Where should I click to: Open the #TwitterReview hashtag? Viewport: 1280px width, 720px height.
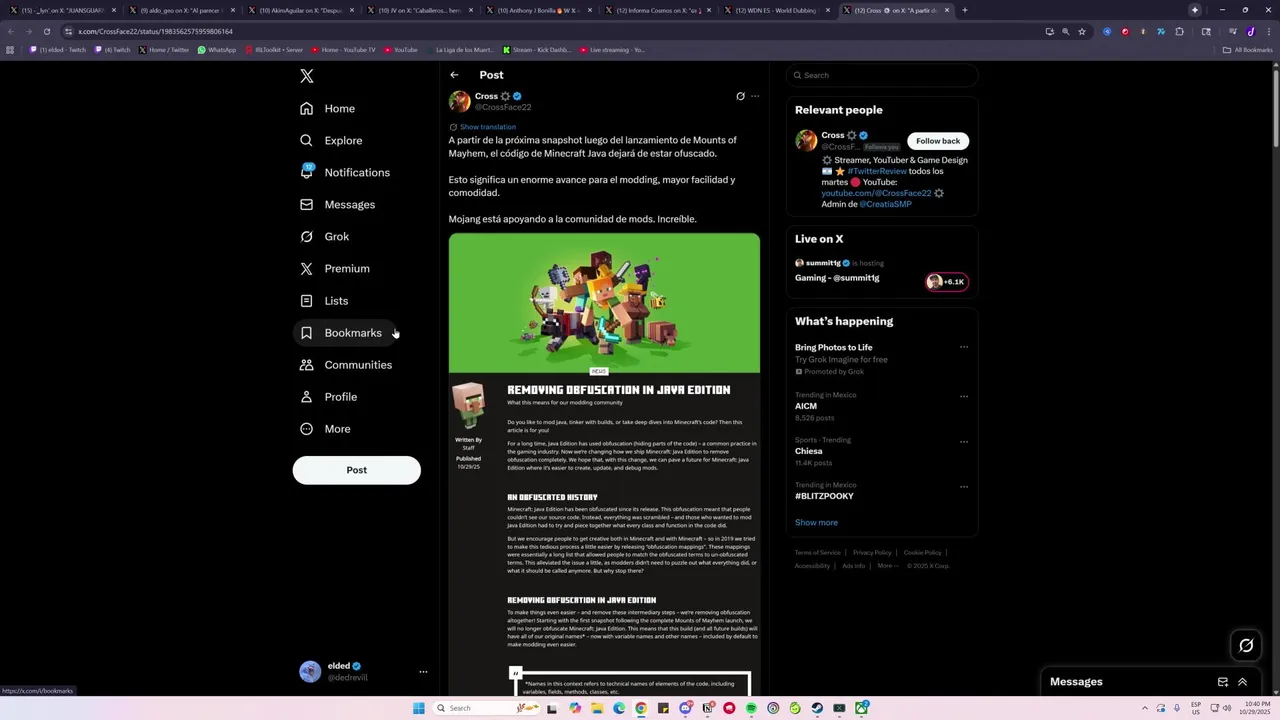click(x=877, y=171)
